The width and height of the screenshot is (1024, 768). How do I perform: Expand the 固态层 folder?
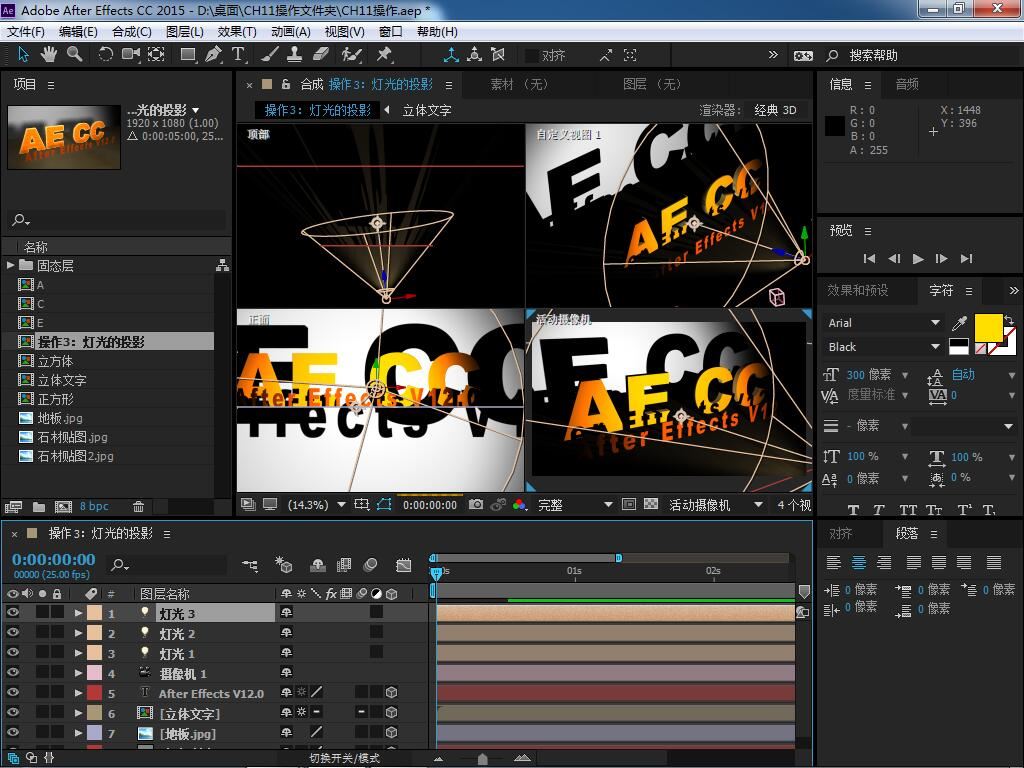click(10, 265)
